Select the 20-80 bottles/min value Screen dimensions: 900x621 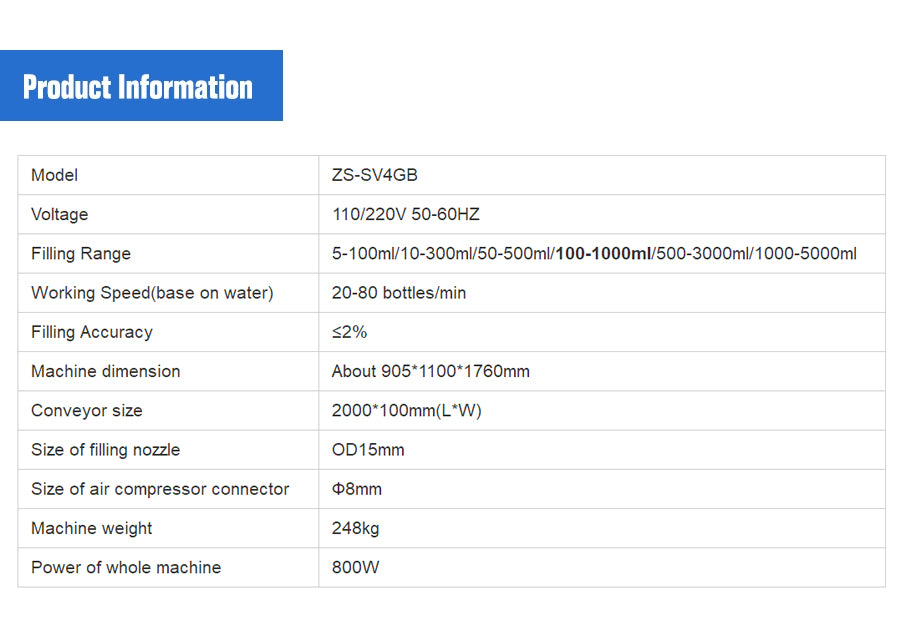399,293
